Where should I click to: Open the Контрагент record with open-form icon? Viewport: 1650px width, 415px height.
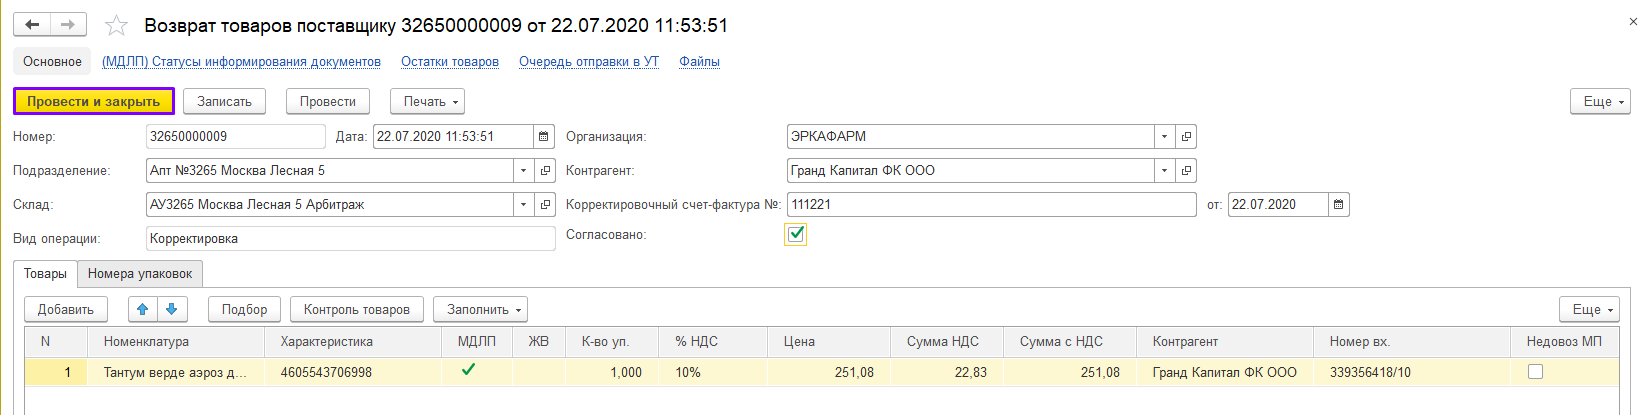pyautogui.click(x=1186, y=171)
